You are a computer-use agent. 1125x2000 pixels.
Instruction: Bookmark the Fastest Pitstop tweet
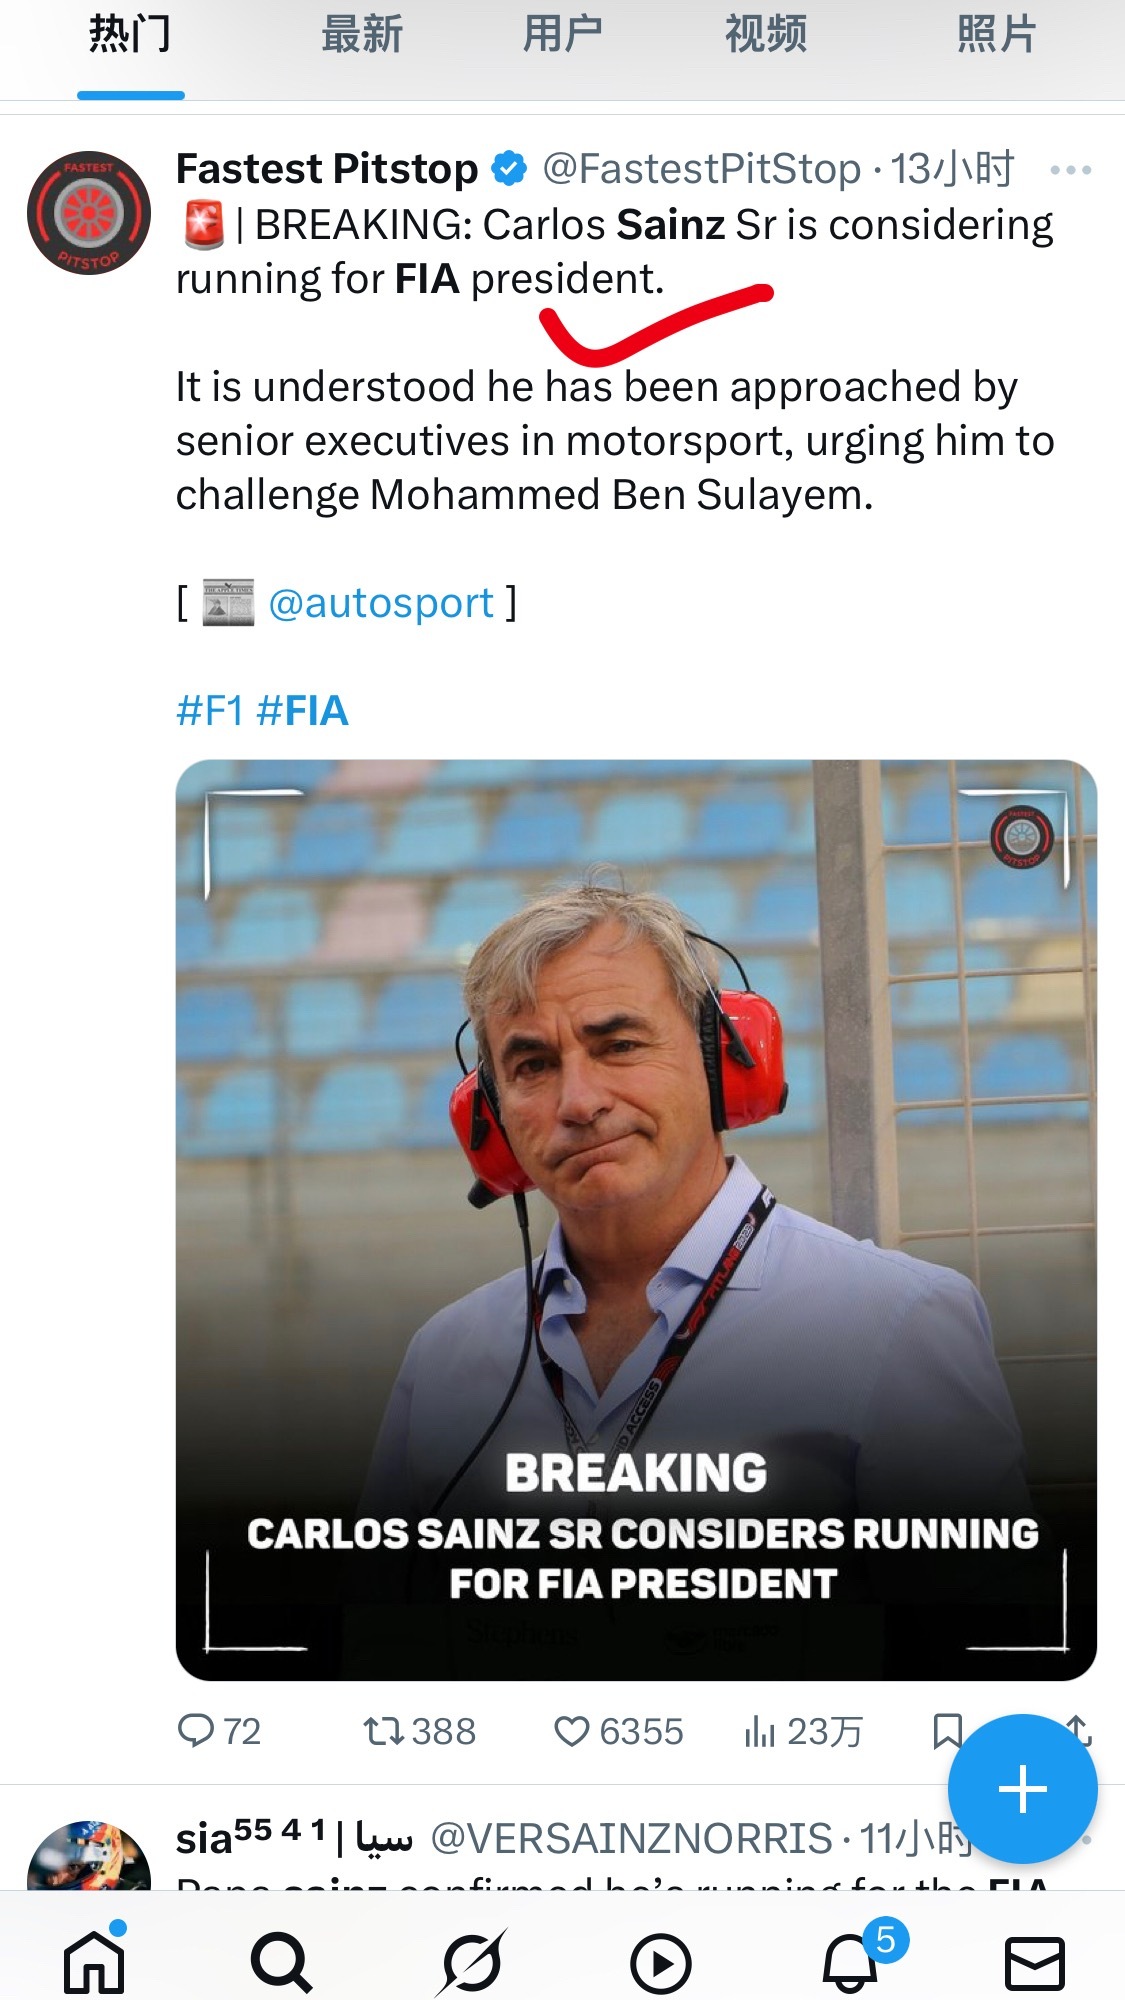coord(946,1731)
